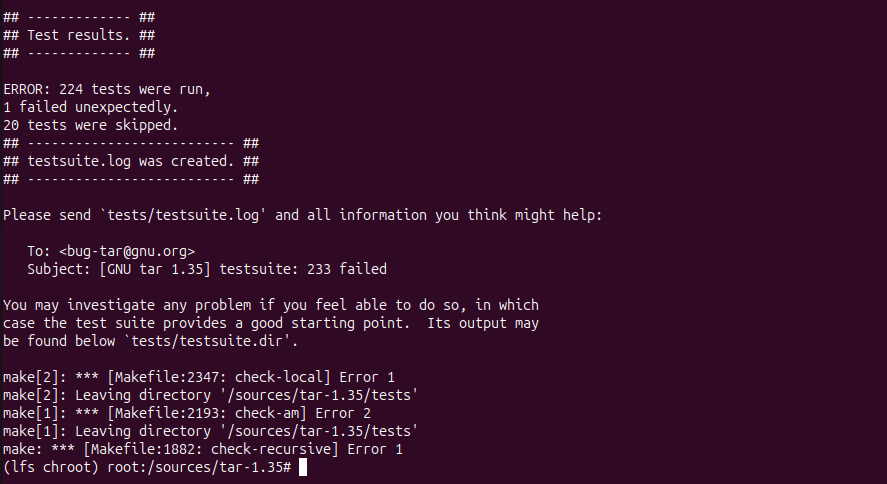The image size is (887, 484).
Task: Click the "(lfs chroot)" prompt prefix
Action: tap(50, 467)
